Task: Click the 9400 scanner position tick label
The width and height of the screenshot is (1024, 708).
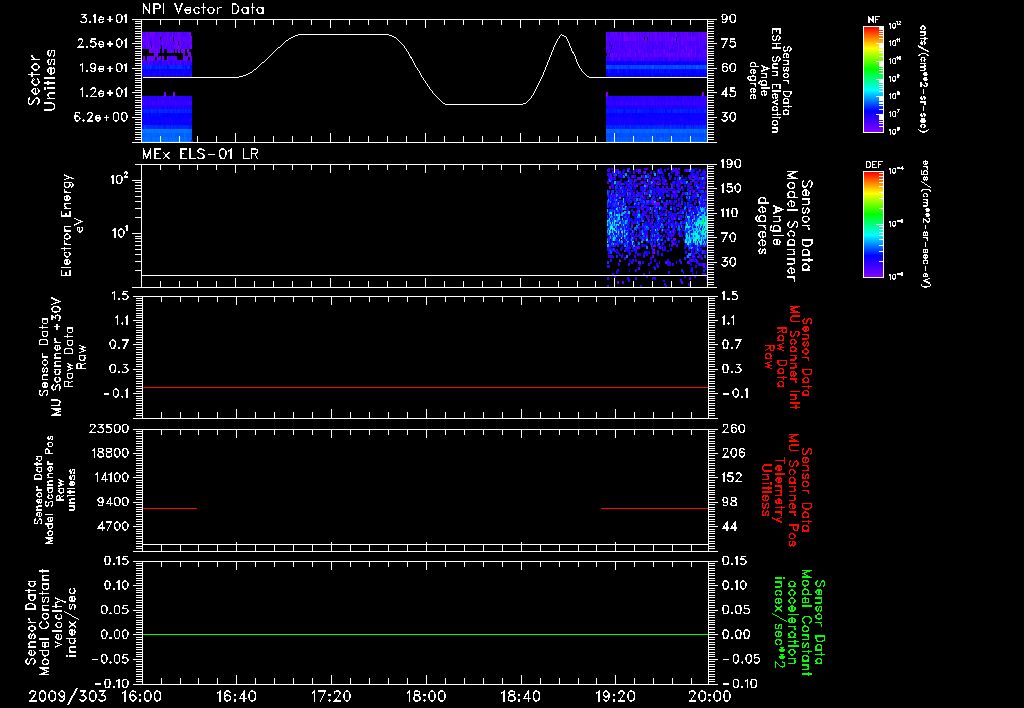Action: click(112, 502)
